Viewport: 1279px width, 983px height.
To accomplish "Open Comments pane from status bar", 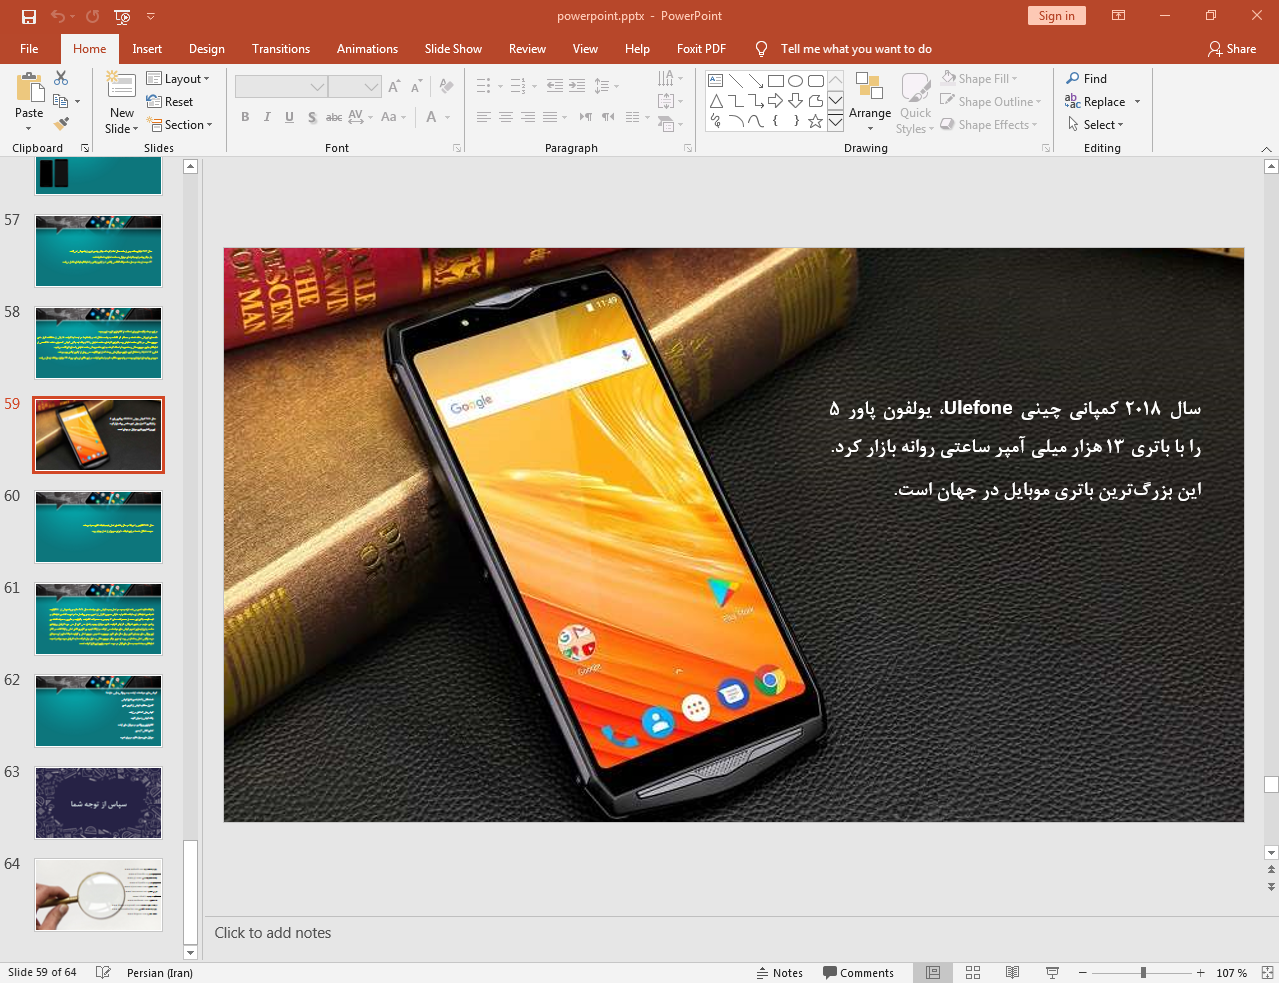I will [858, 972].
